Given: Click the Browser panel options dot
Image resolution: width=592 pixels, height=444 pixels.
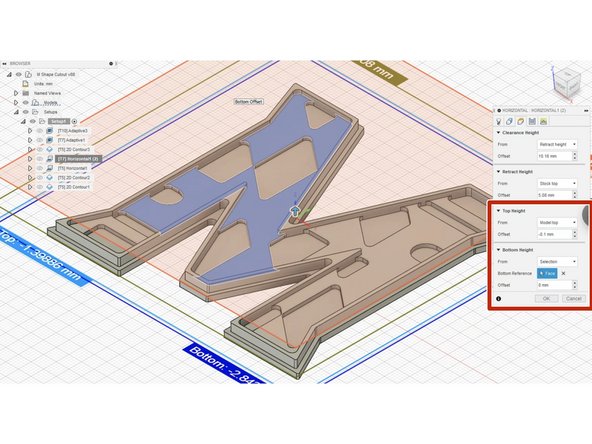Looking at the screenshot, I should tap(111, 63).
